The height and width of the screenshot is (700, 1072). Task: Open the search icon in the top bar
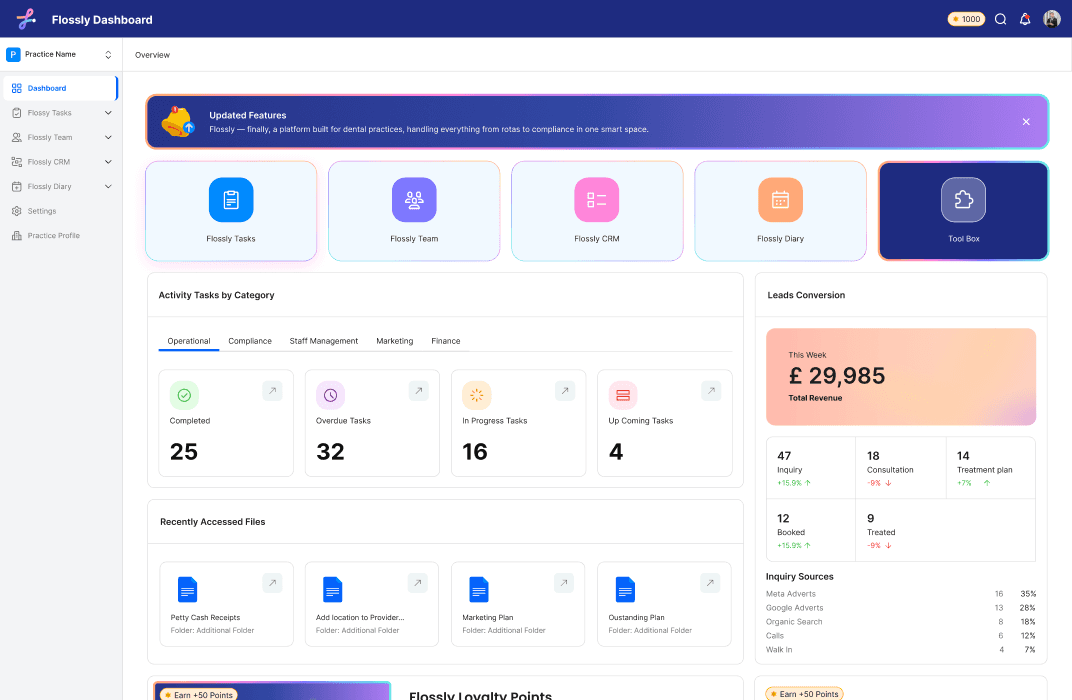click(x=1000, y=18)
